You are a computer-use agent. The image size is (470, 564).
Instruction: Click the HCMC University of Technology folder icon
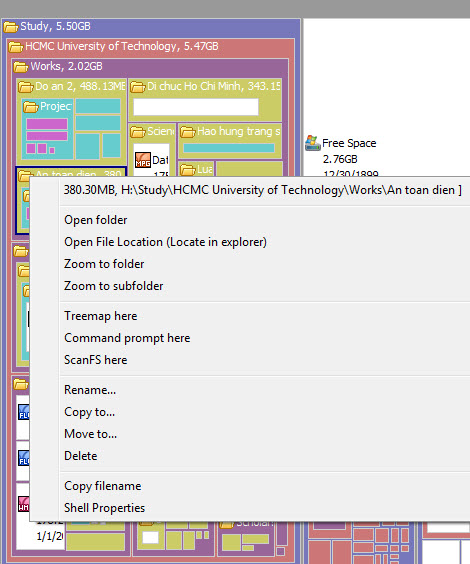click(15, 47)
